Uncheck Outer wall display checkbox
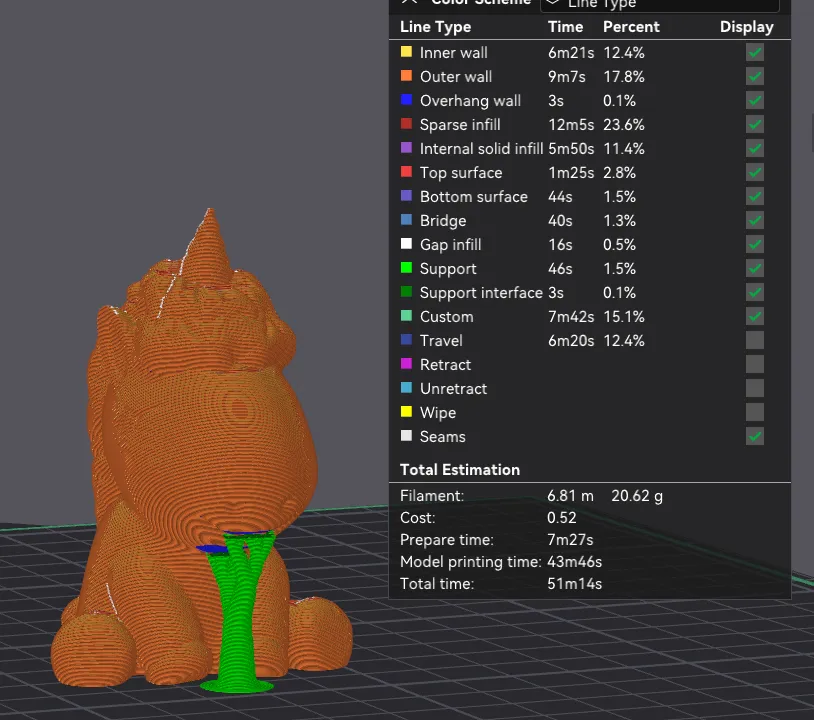 (755, 76)
